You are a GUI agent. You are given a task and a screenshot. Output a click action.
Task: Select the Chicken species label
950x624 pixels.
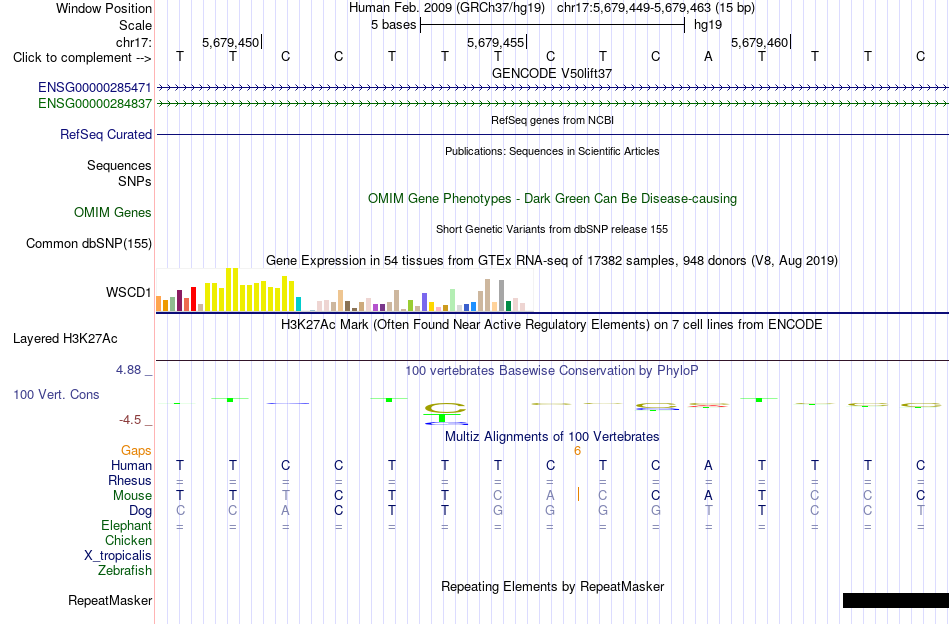coord(128,540)
